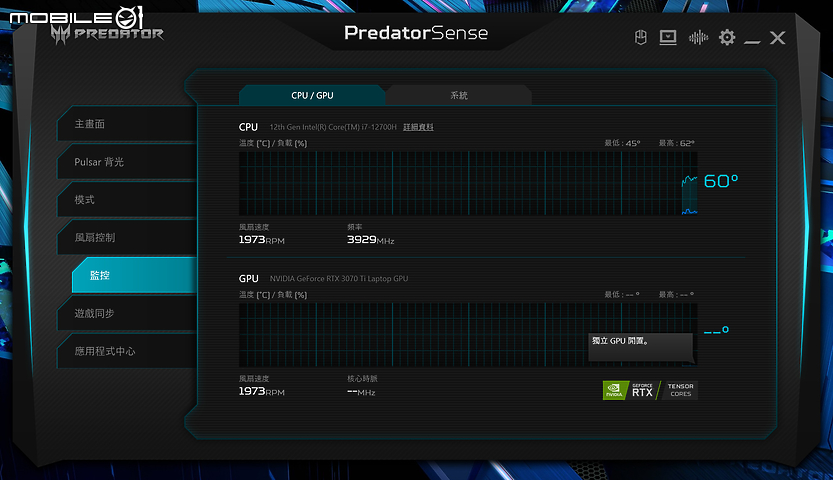This screenshot has height=480, width=833.
Task: Click the Predator logo
Action: coord(107,35)
